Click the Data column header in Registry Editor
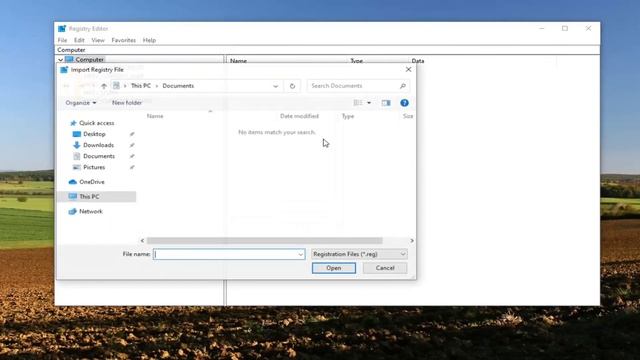Image resolution: width=640 pixels, height=360 pixels. pyautogui.click(x=418, y=60)
